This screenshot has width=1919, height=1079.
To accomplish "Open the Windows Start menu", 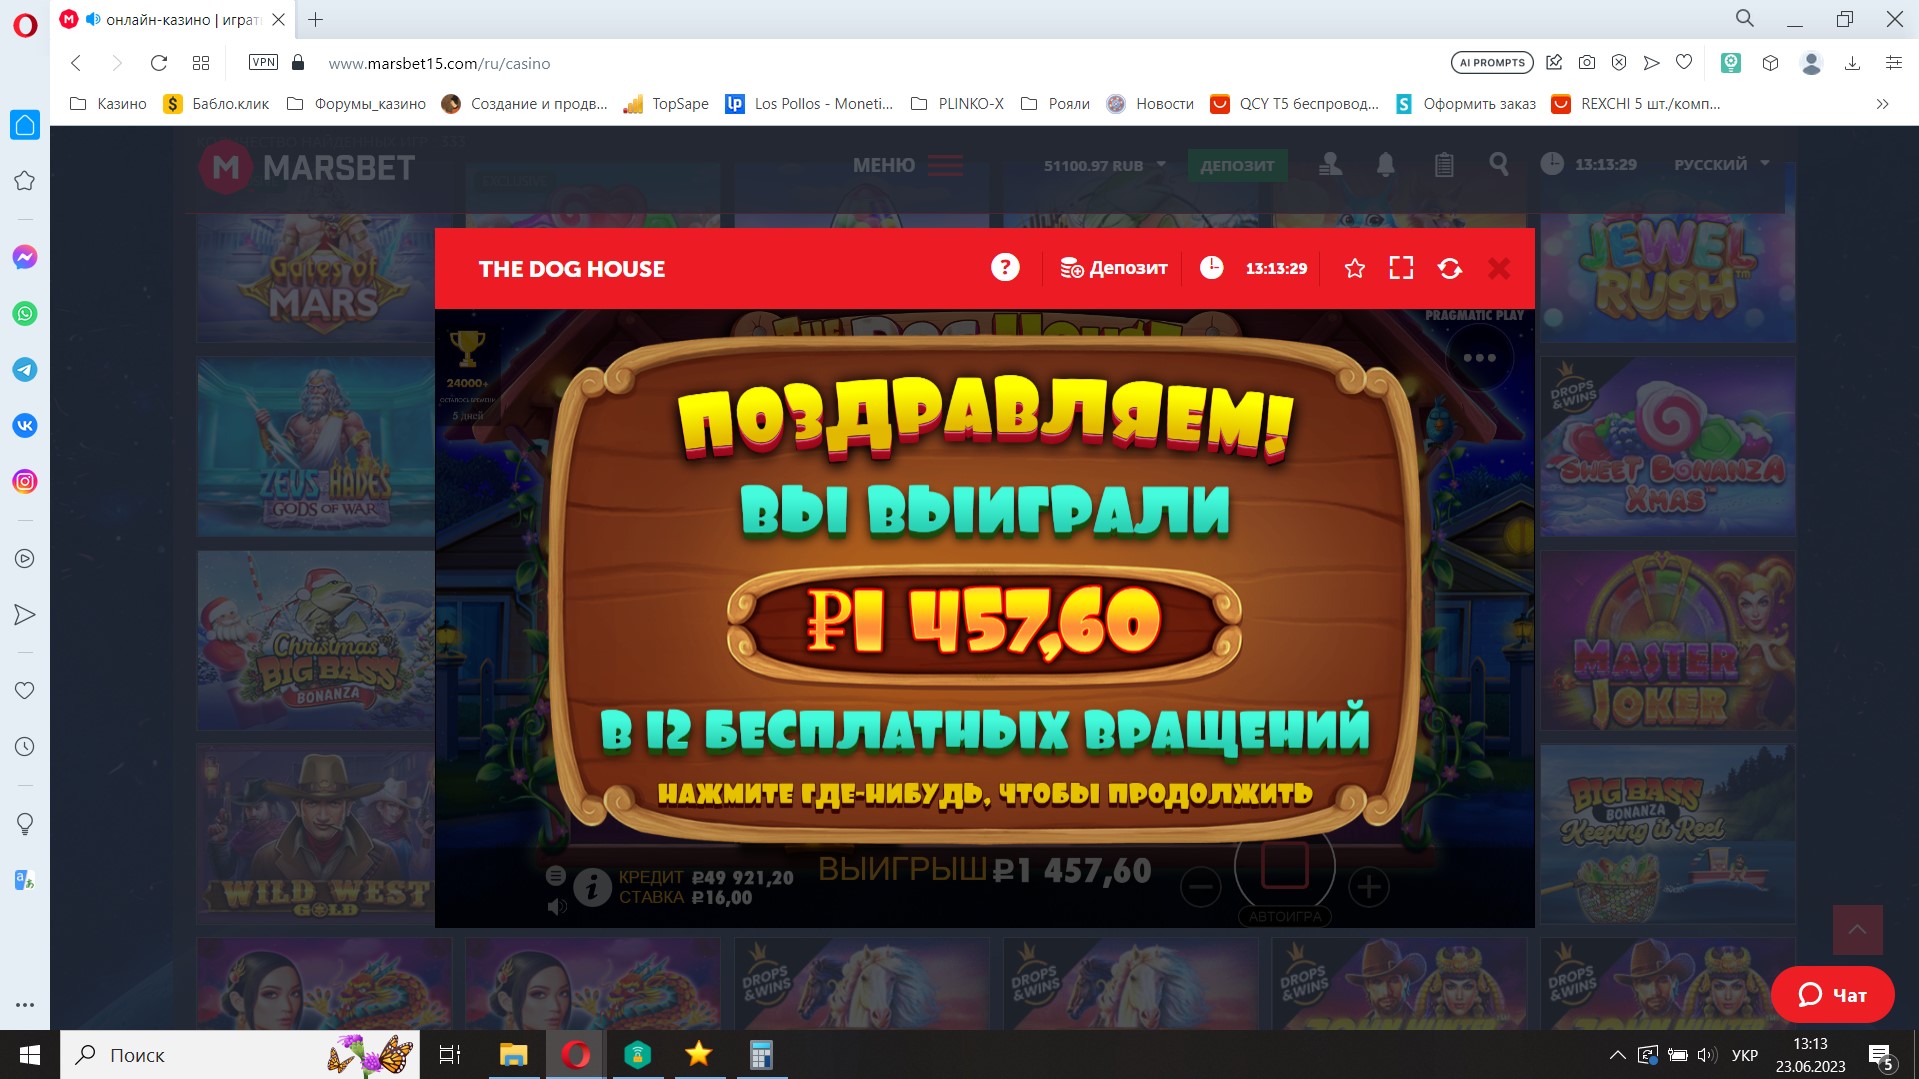I will 30,1055.
